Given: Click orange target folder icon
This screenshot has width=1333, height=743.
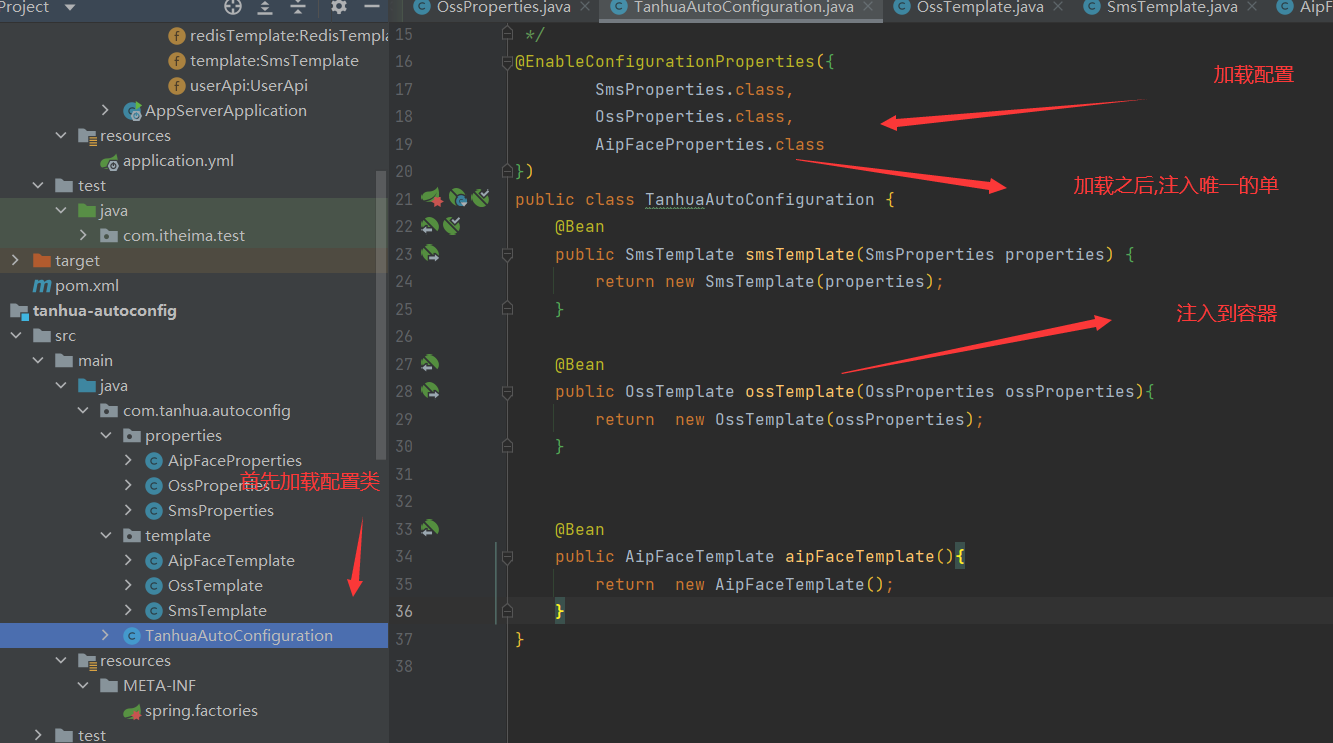Looking at the screenshot, I should pos(42,261).
